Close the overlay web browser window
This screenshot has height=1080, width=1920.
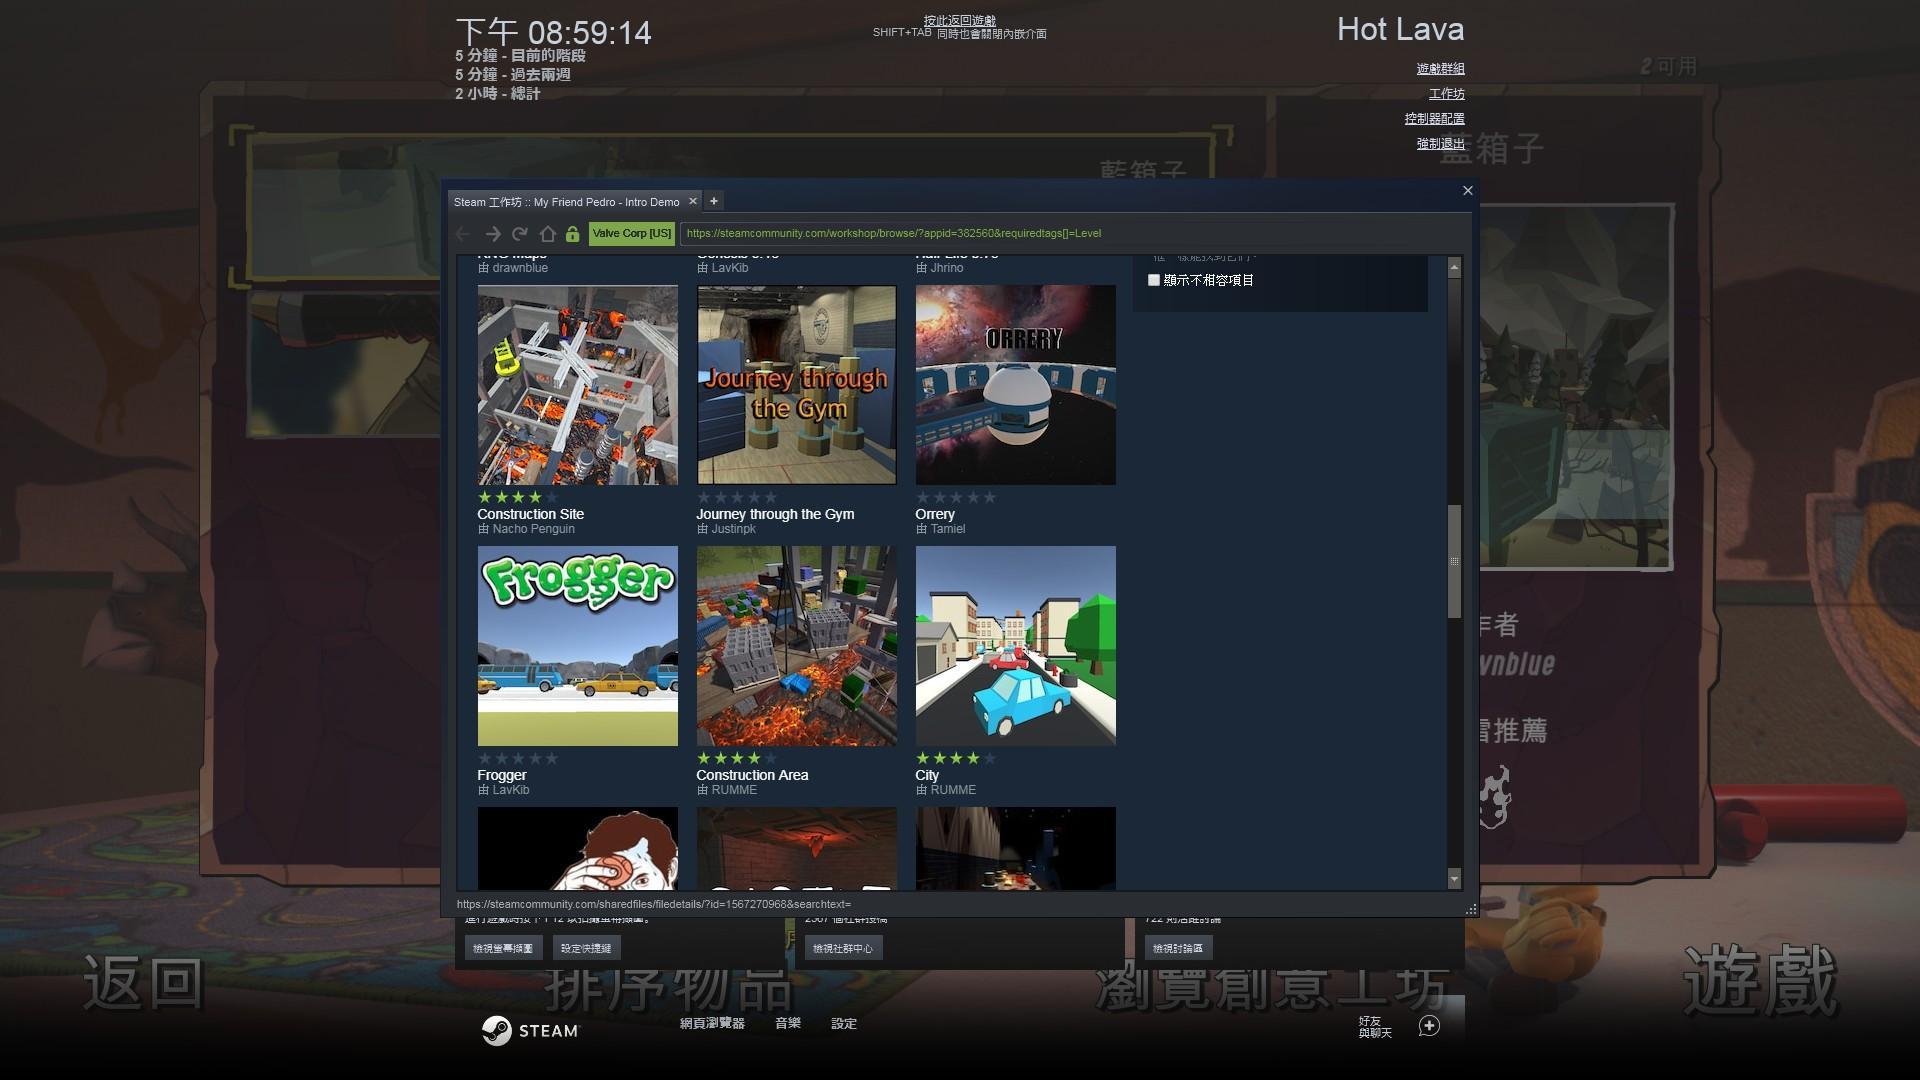[1467, 190]
